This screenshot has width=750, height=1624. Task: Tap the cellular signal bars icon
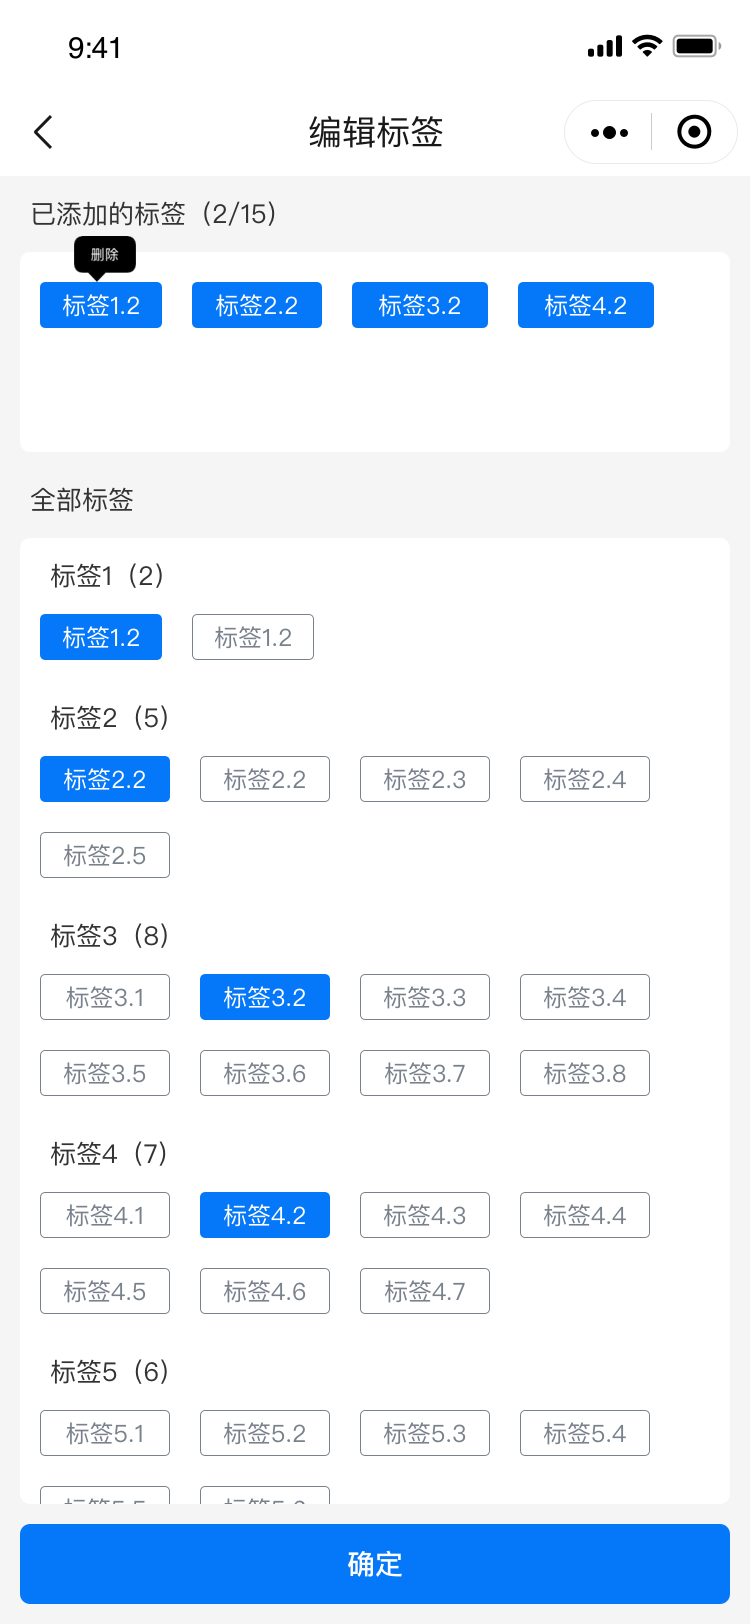605,46
